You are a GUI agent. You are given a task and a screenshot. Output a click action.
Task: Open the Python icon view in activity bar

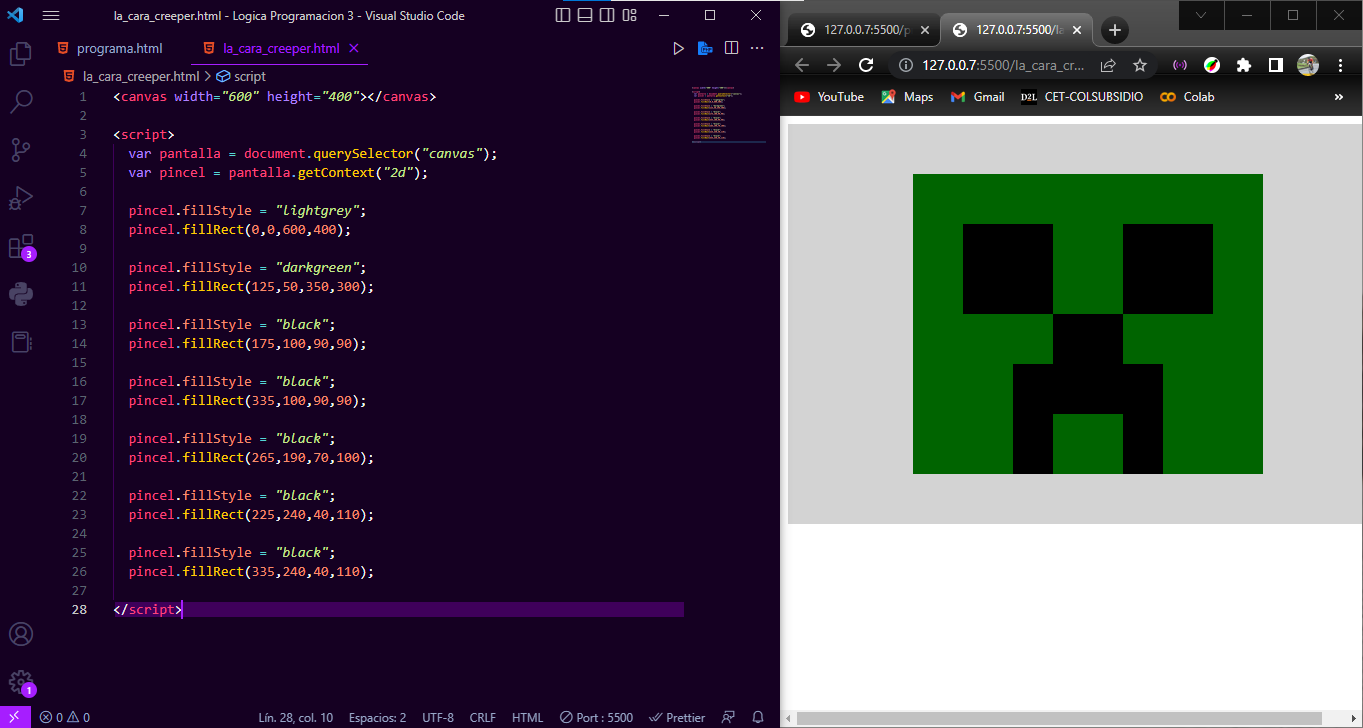(21, 294)
